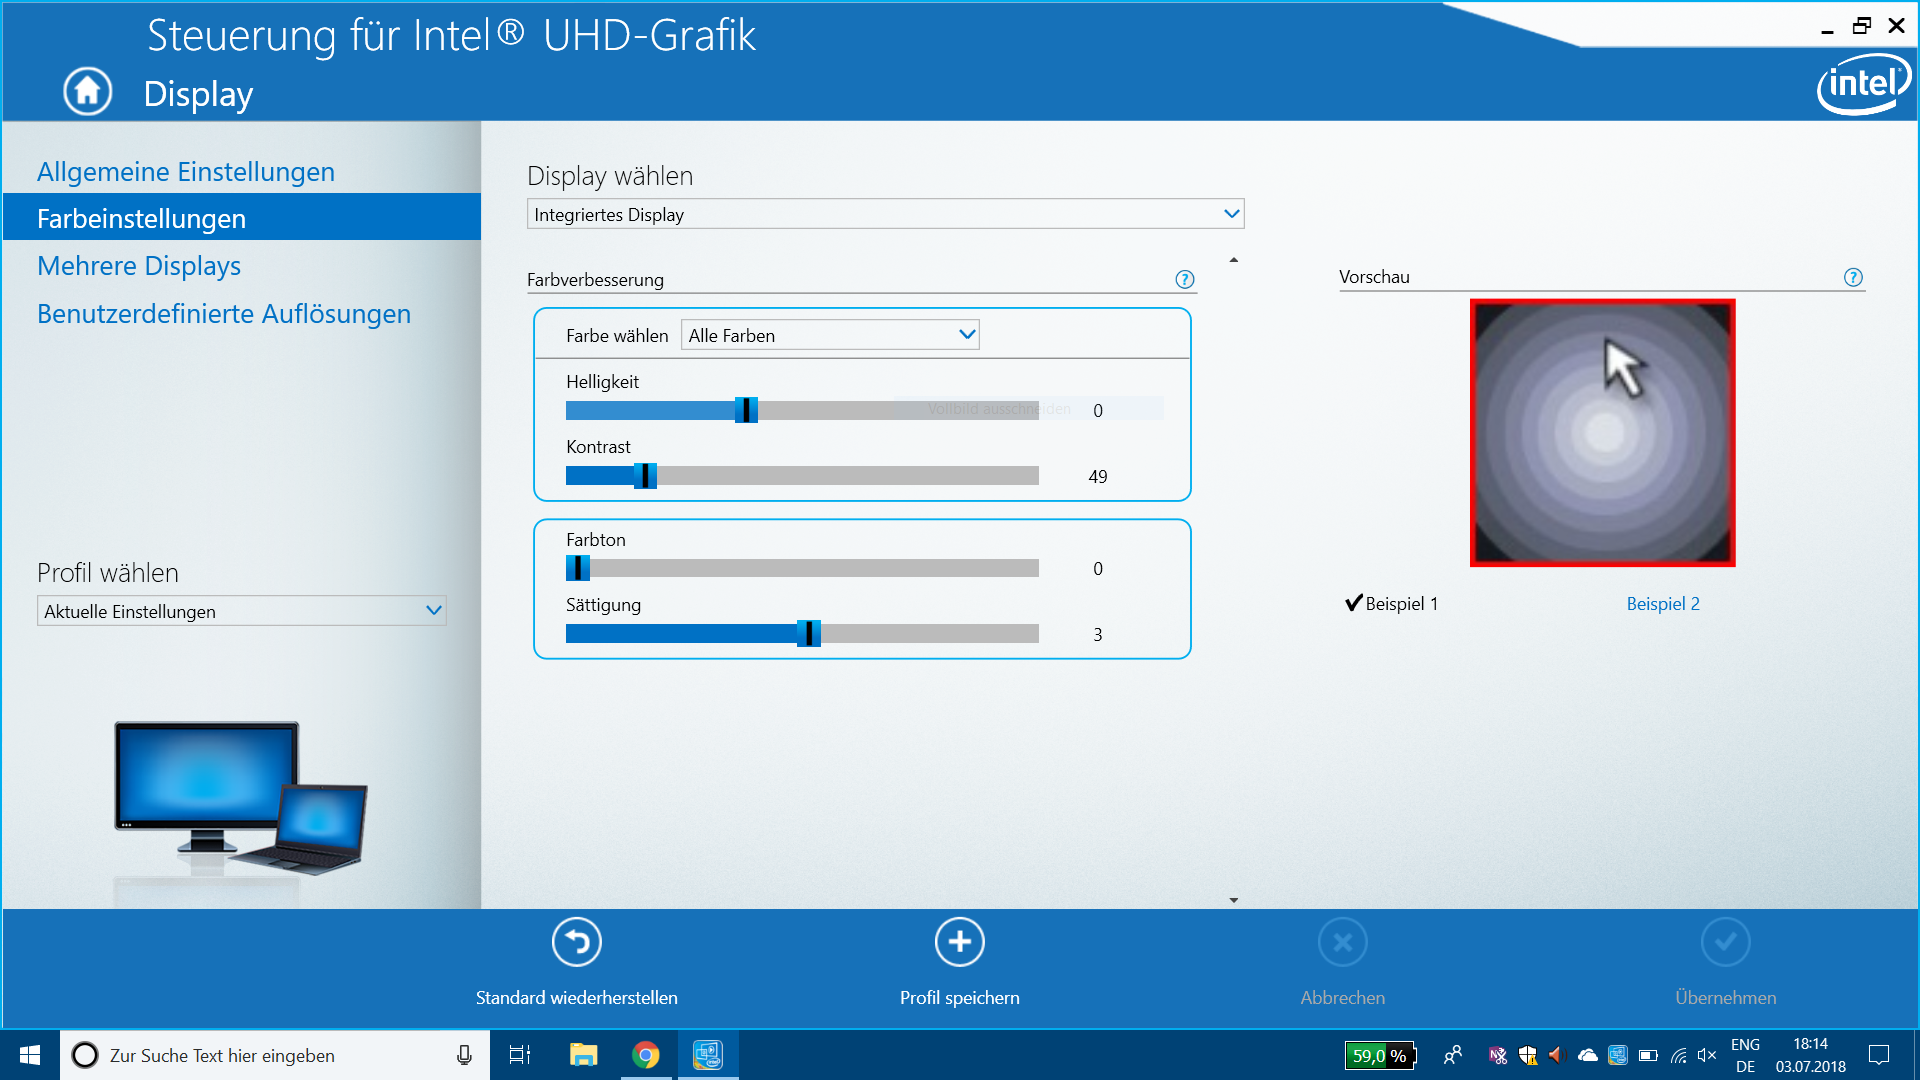This screenshot has width=1920, height=1080.
Task: Click Intel Graphics taskbar app icon
Action: (x=708, y=1055)
